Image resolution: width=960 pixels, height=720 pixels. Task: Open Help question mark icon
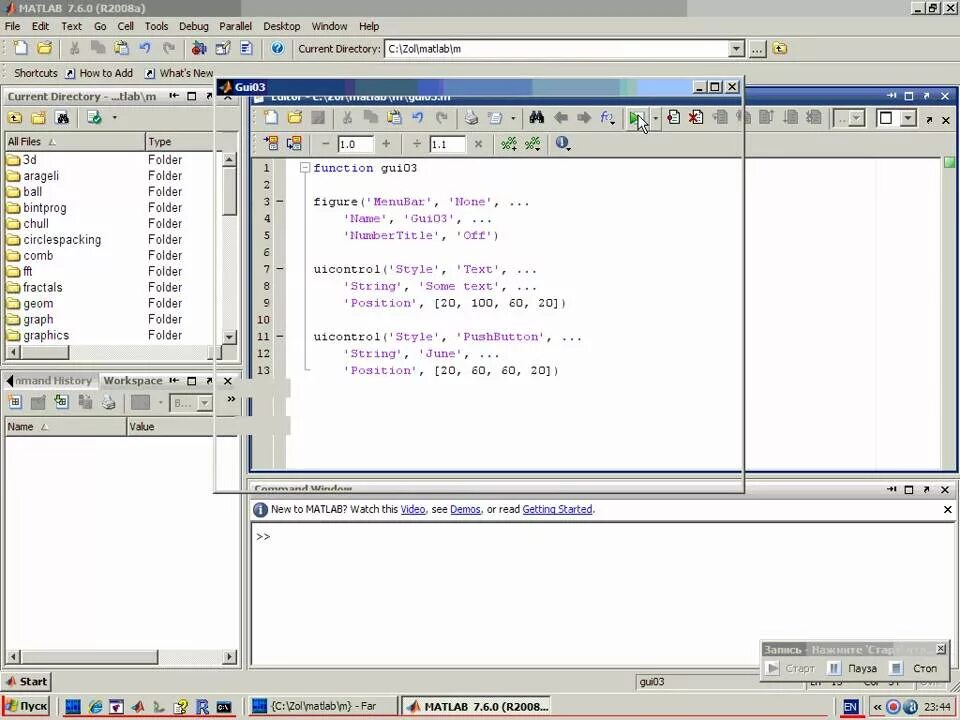(x=277, y=48)
